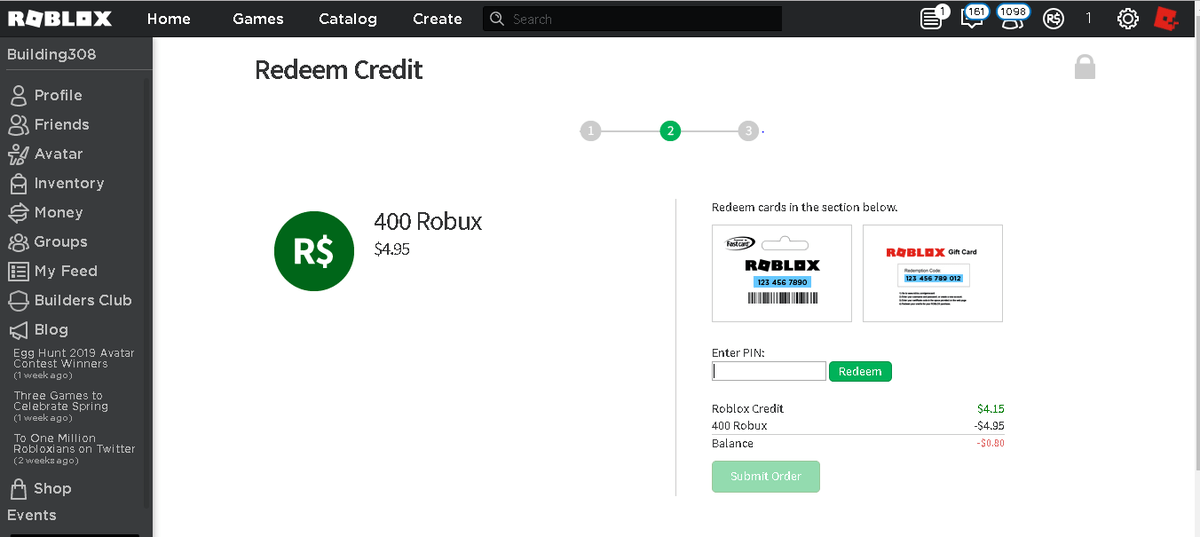Open the Home menu
The width and height of the screenshot is (1200, 537).
point(168,18)
